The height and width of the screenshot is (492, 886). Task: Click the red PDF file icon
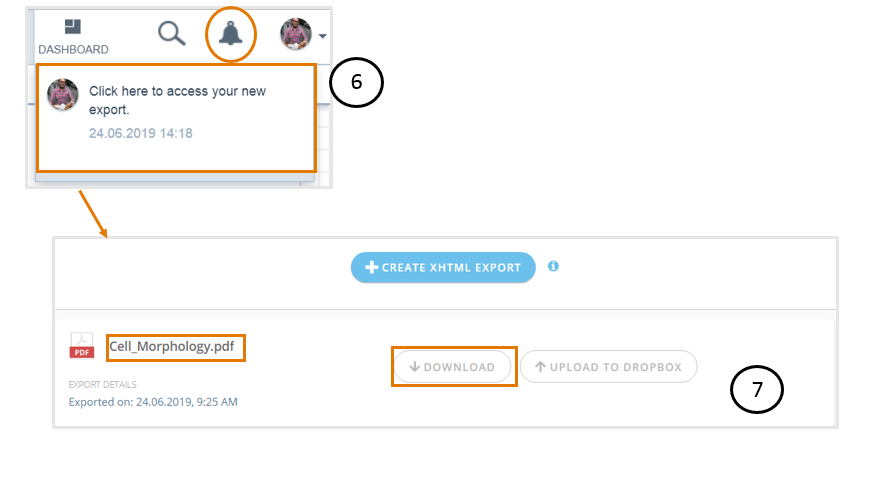(82, 345)
